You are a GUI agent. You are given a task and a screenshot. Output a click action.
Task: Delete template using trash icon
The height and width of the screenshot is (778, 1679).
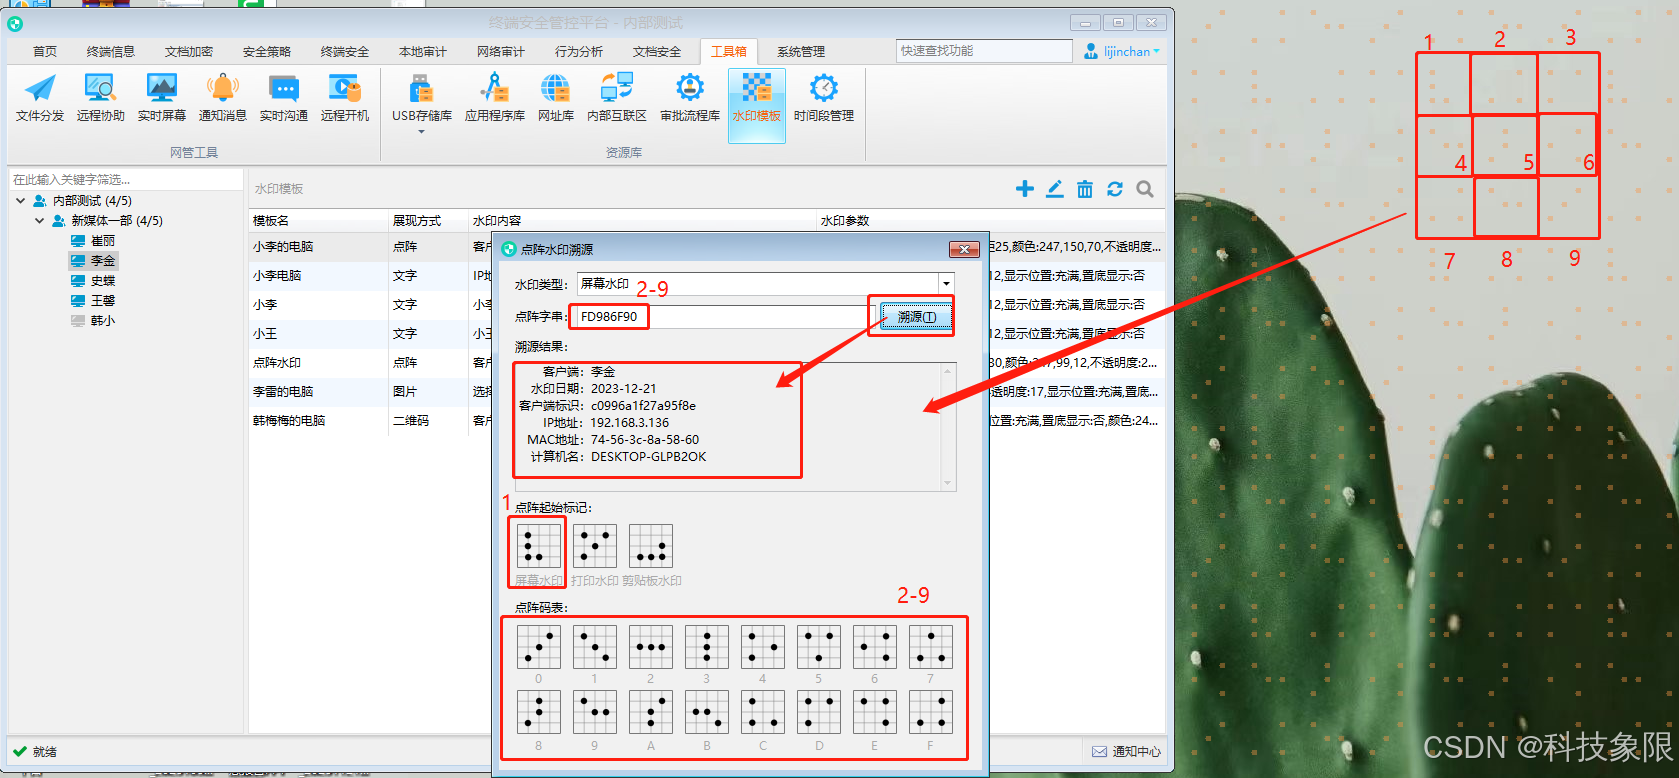[1085, 189]
